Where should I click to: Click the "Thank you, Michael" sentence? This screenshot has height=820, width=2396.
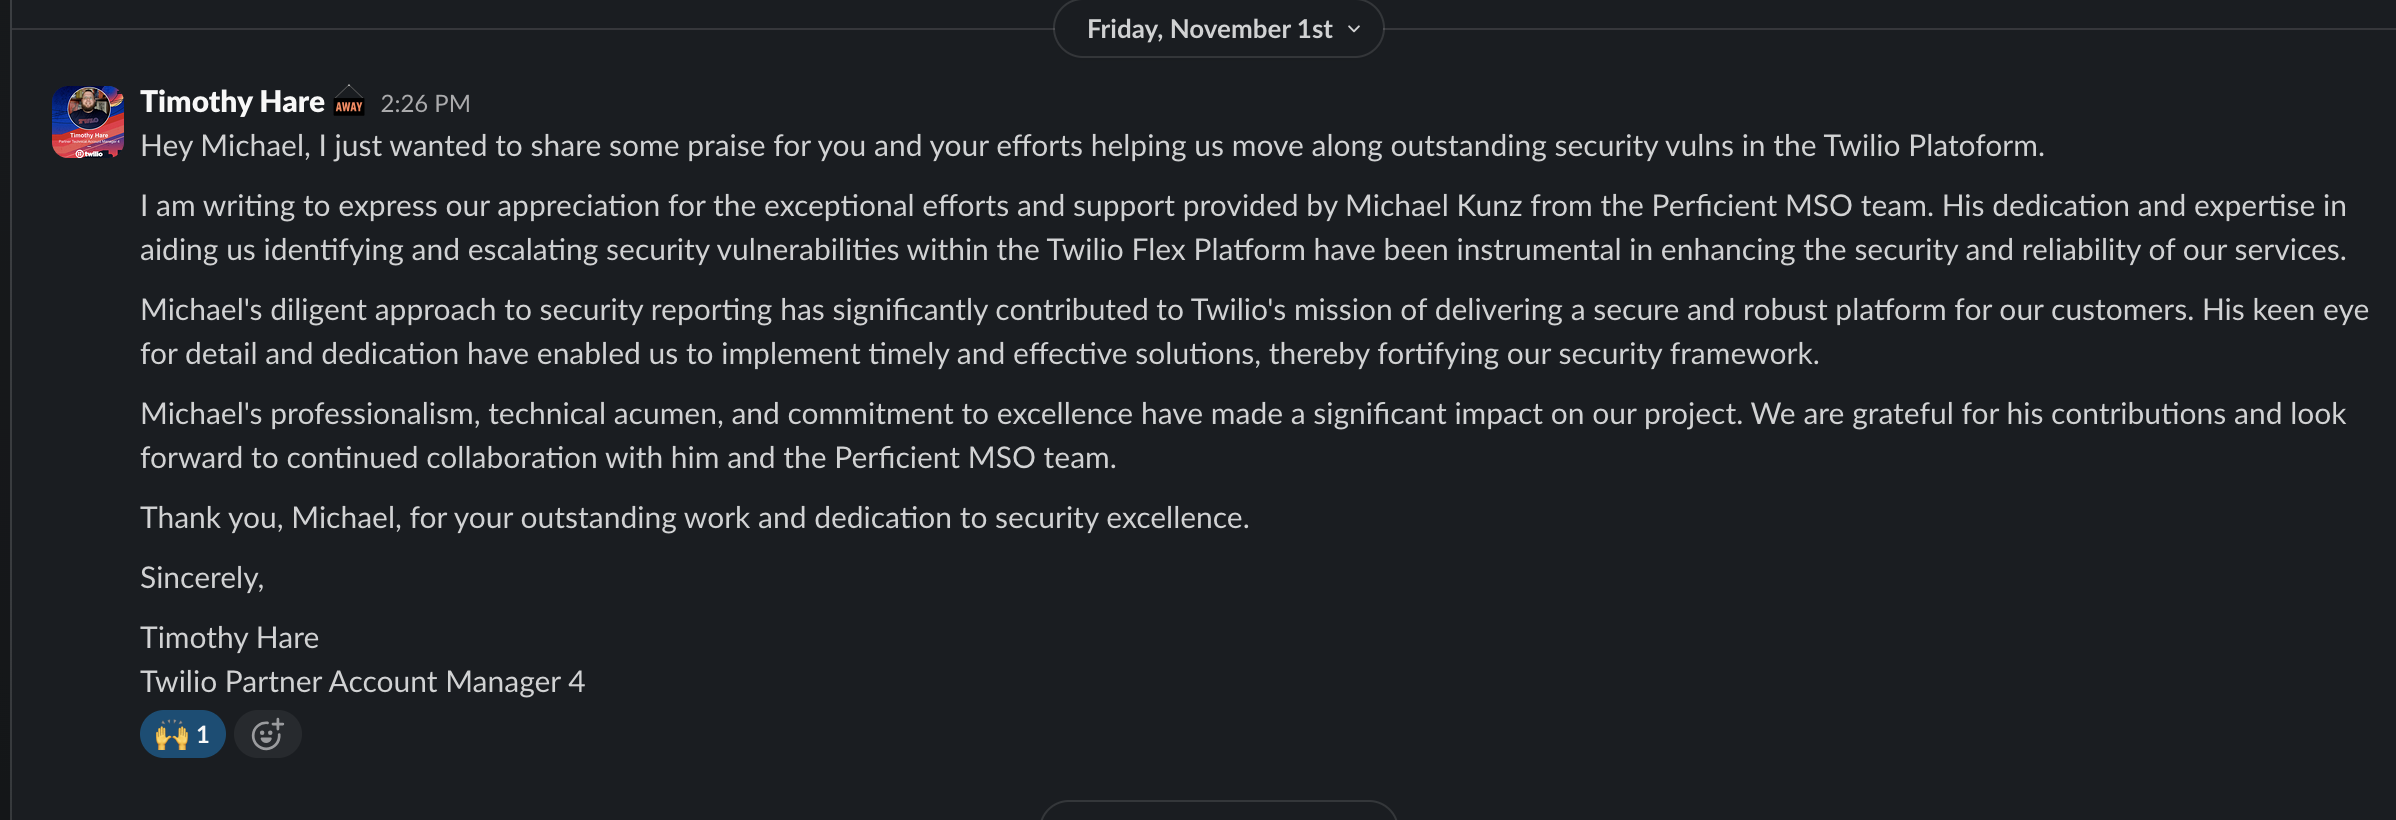[x=694, y=518]
